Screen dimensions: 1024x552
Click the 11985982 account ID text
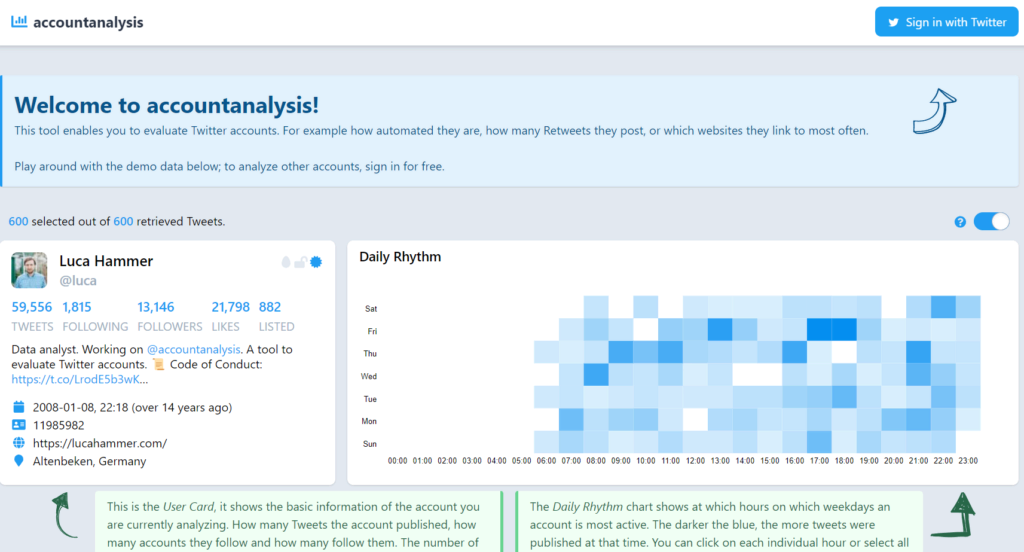[x=59, y=425]
